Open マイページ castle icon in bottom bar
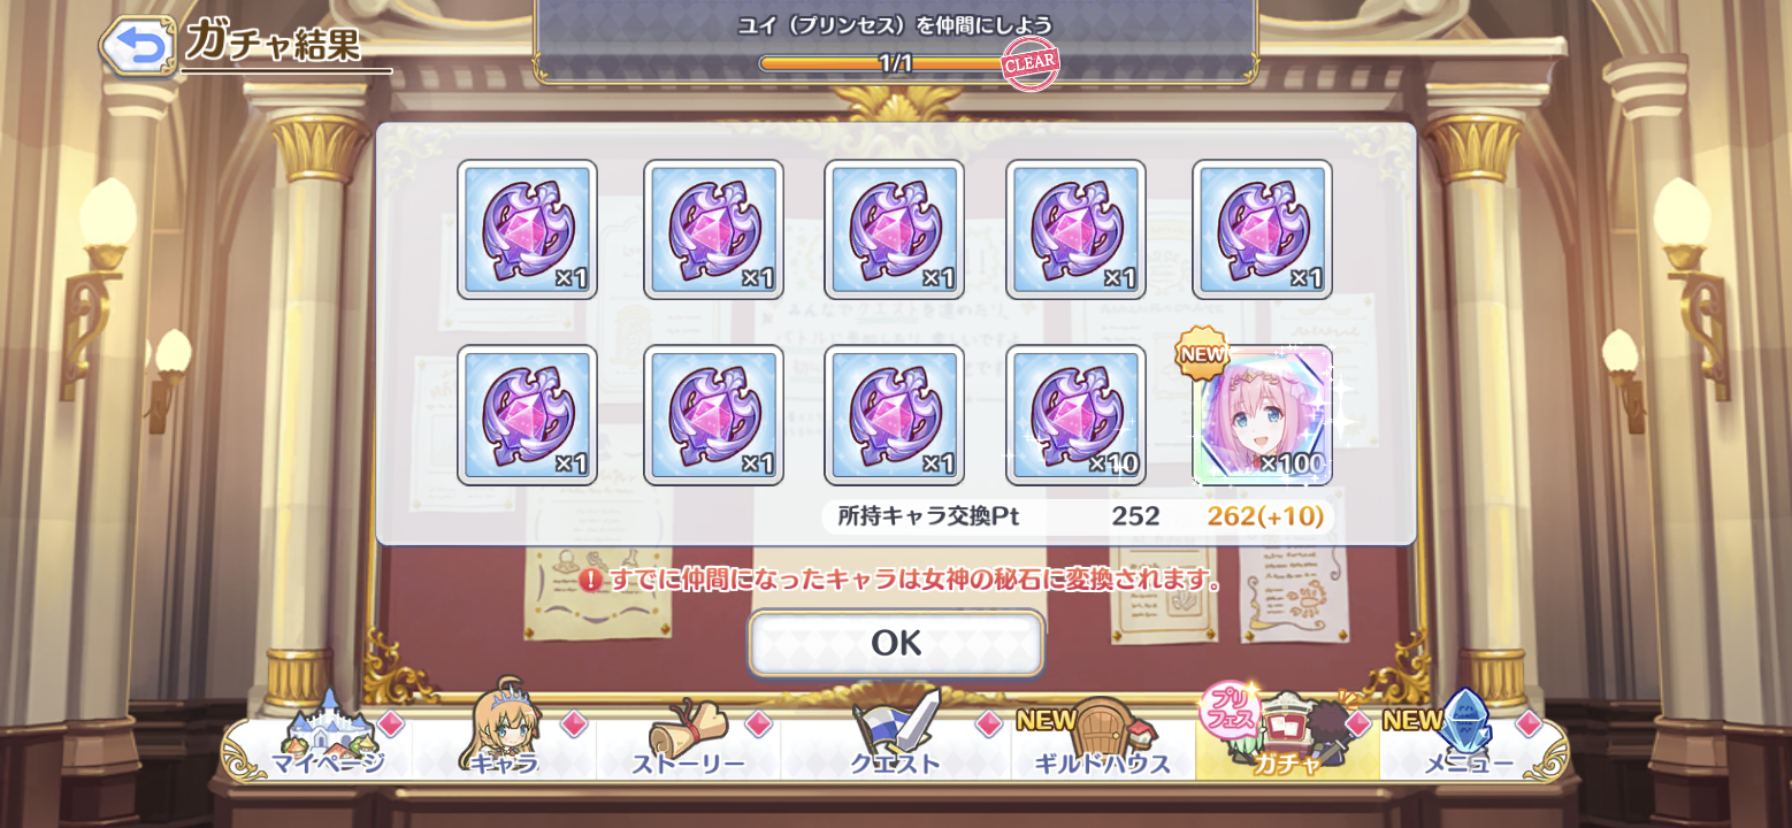Viewport: 1792px width, 828px height. (x=327, y=737)
